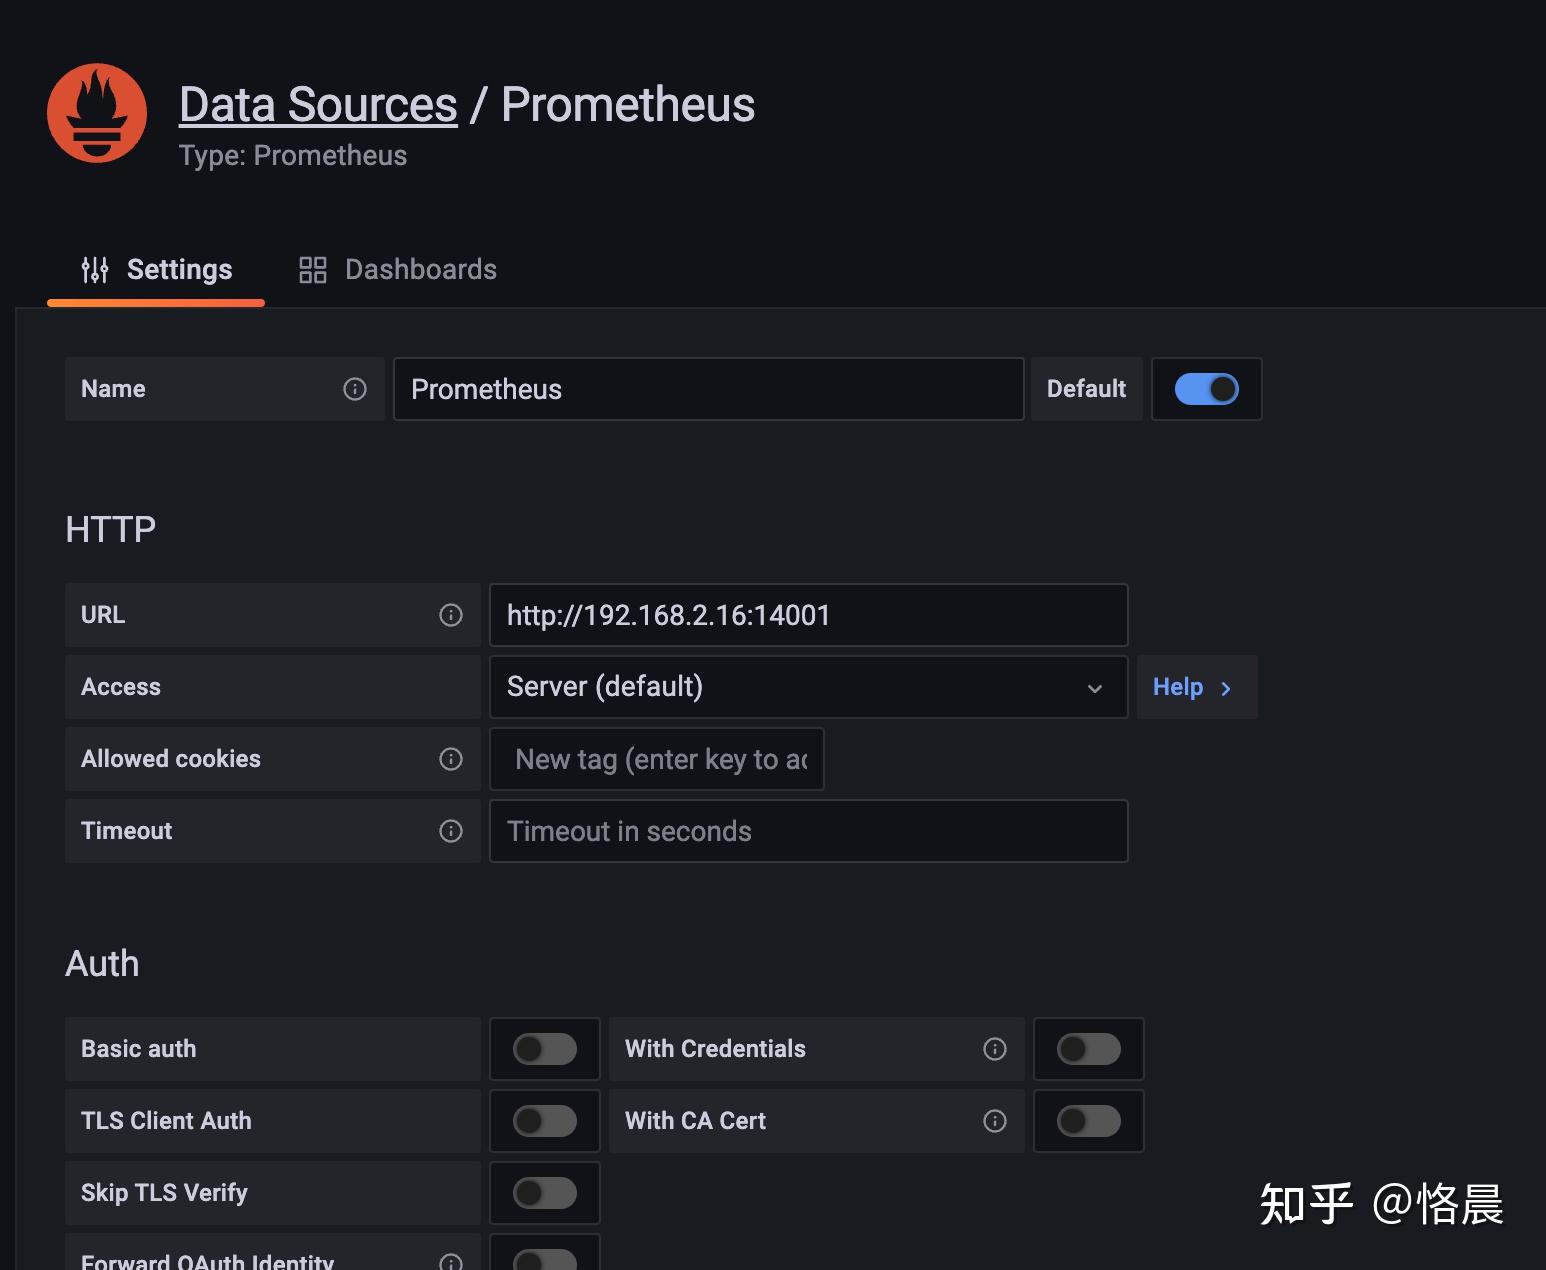
Task: Click the info icon beside With CA Cert
Action: coord(994,1121)
